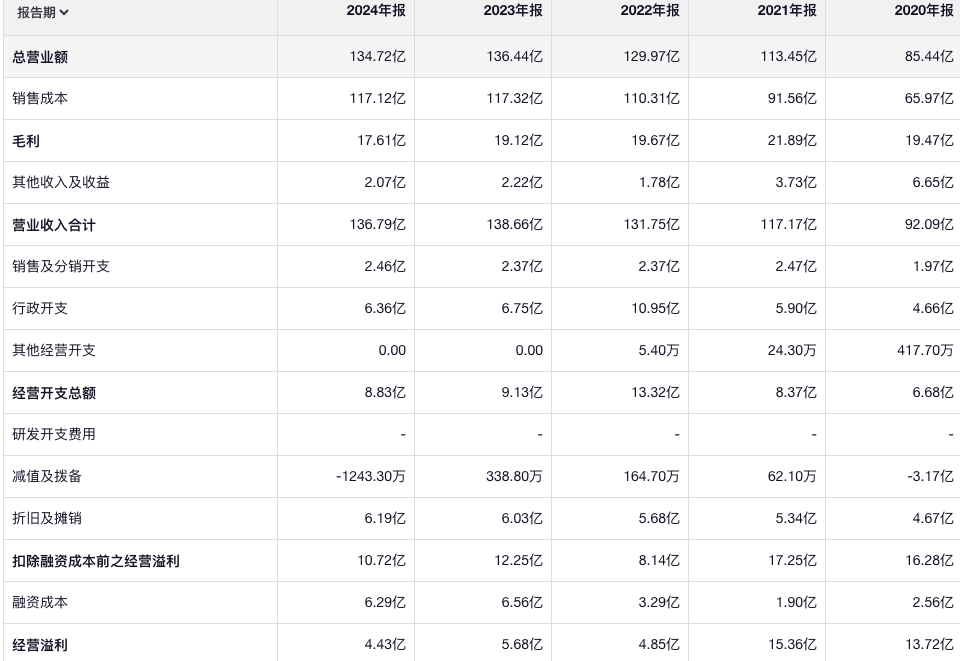Click the 其他收入及收益 row label
The width and height of the screenshot is (960, 661).
[x=54, y=183]
